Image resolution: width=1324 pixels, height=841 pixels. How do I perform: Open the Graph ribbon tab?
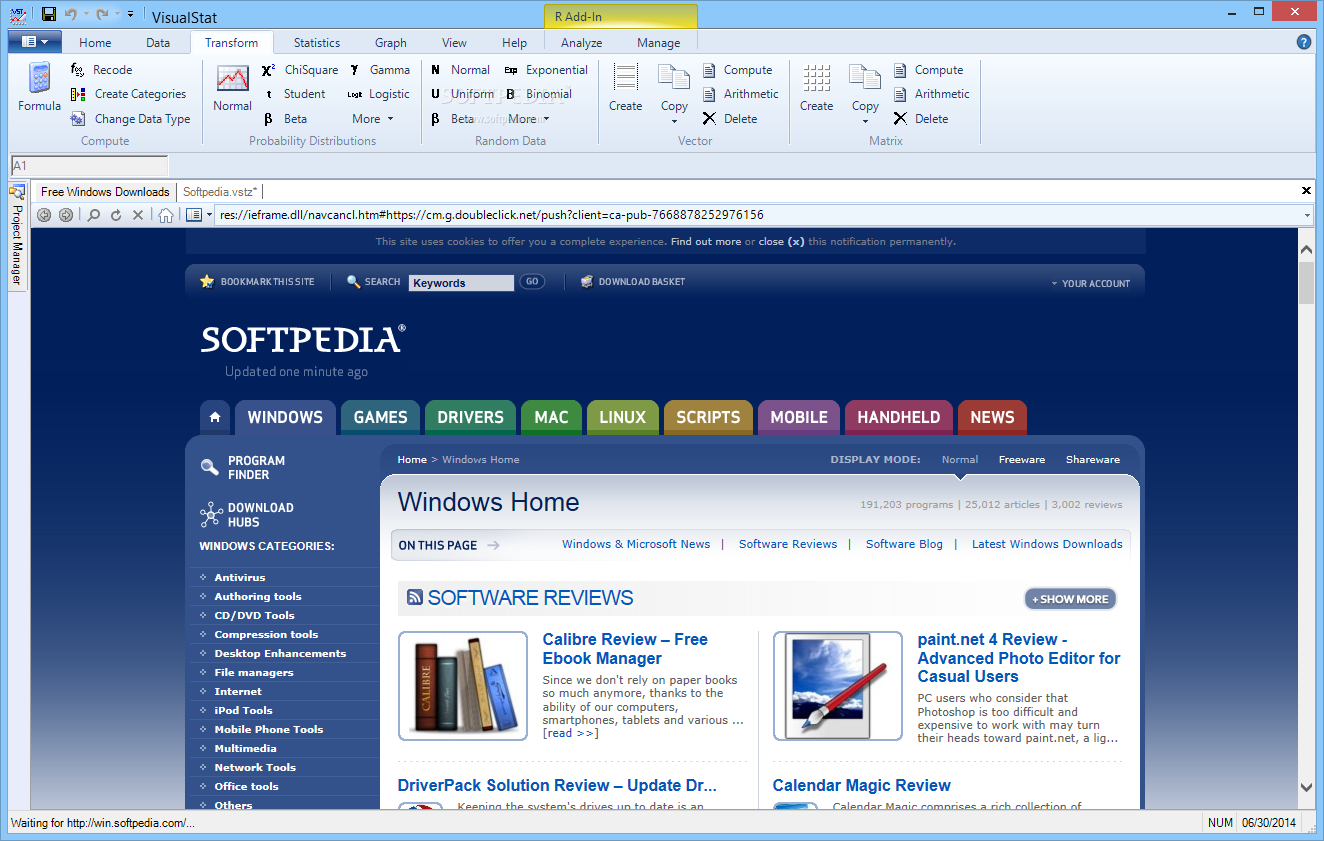click(391, 43)
